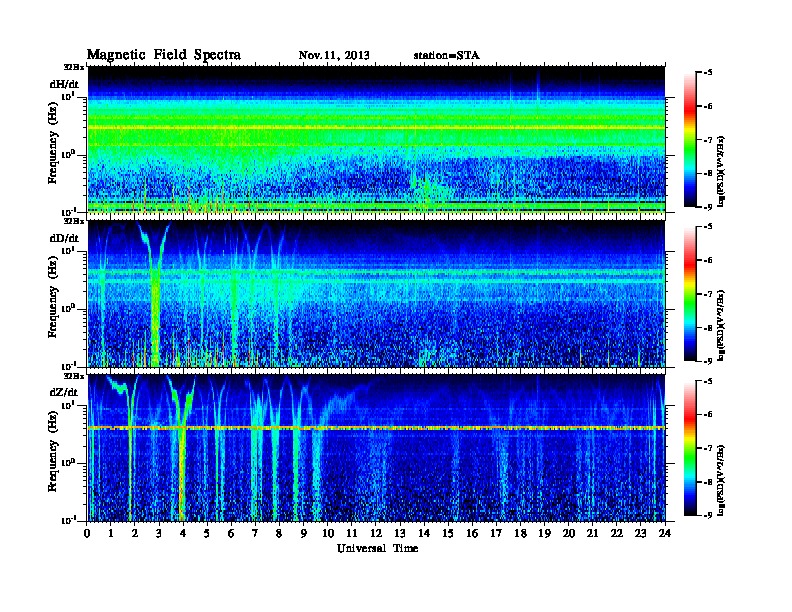Click the -7 tick on dZ/dt color bar

click(708, 448)
